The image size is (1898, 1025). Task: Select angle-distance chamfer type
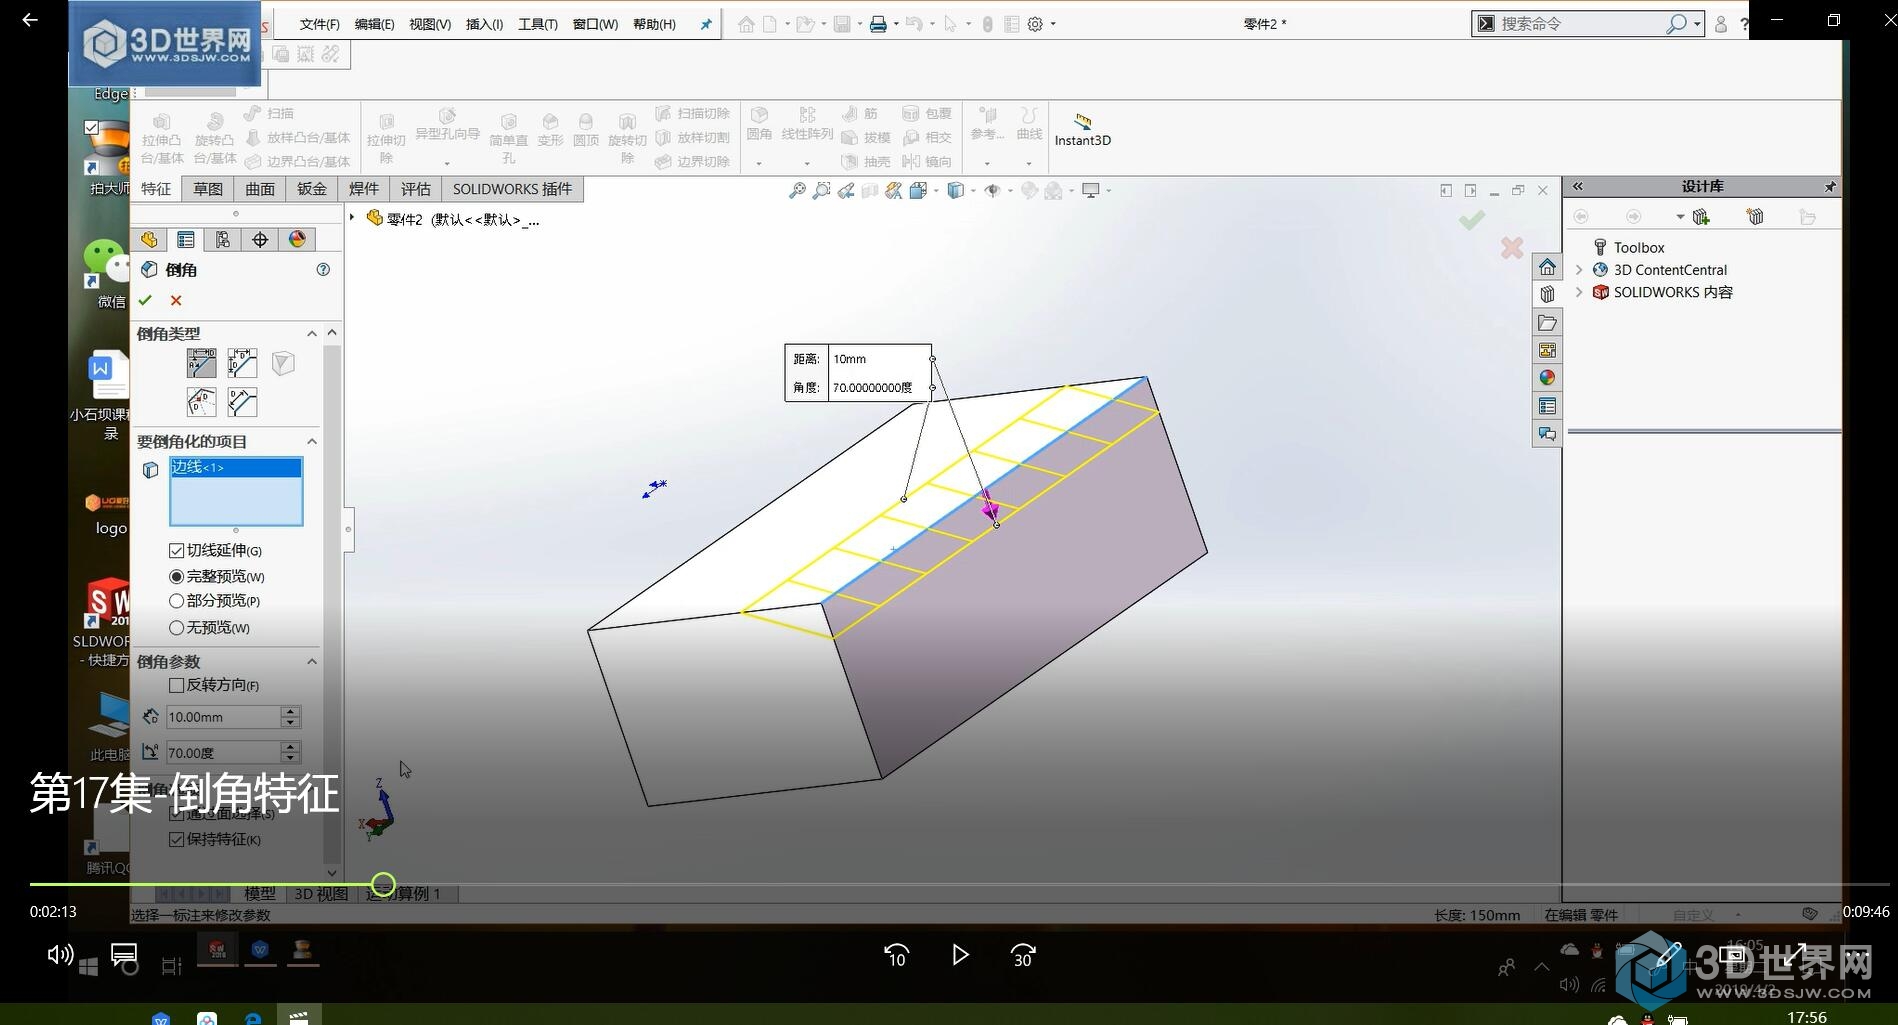201,363
